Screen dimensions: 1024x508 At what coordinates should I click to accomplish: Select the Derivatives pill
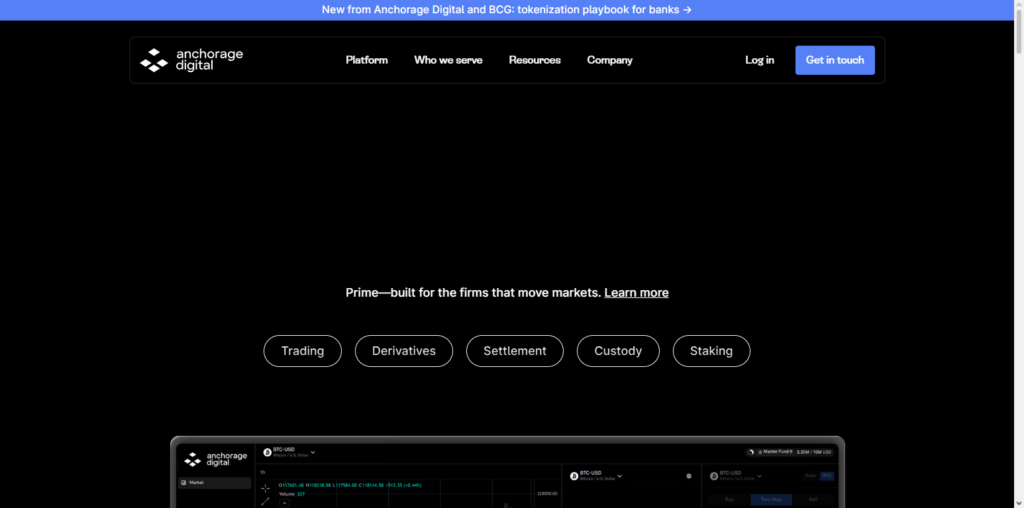(x=404, y=351)
